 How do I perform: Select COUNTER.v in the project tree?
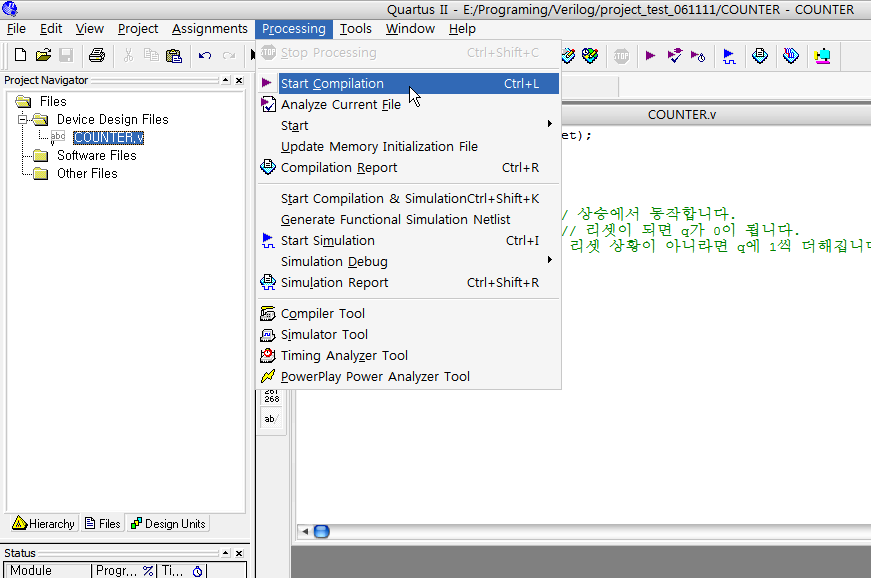[x=108, y=137]
